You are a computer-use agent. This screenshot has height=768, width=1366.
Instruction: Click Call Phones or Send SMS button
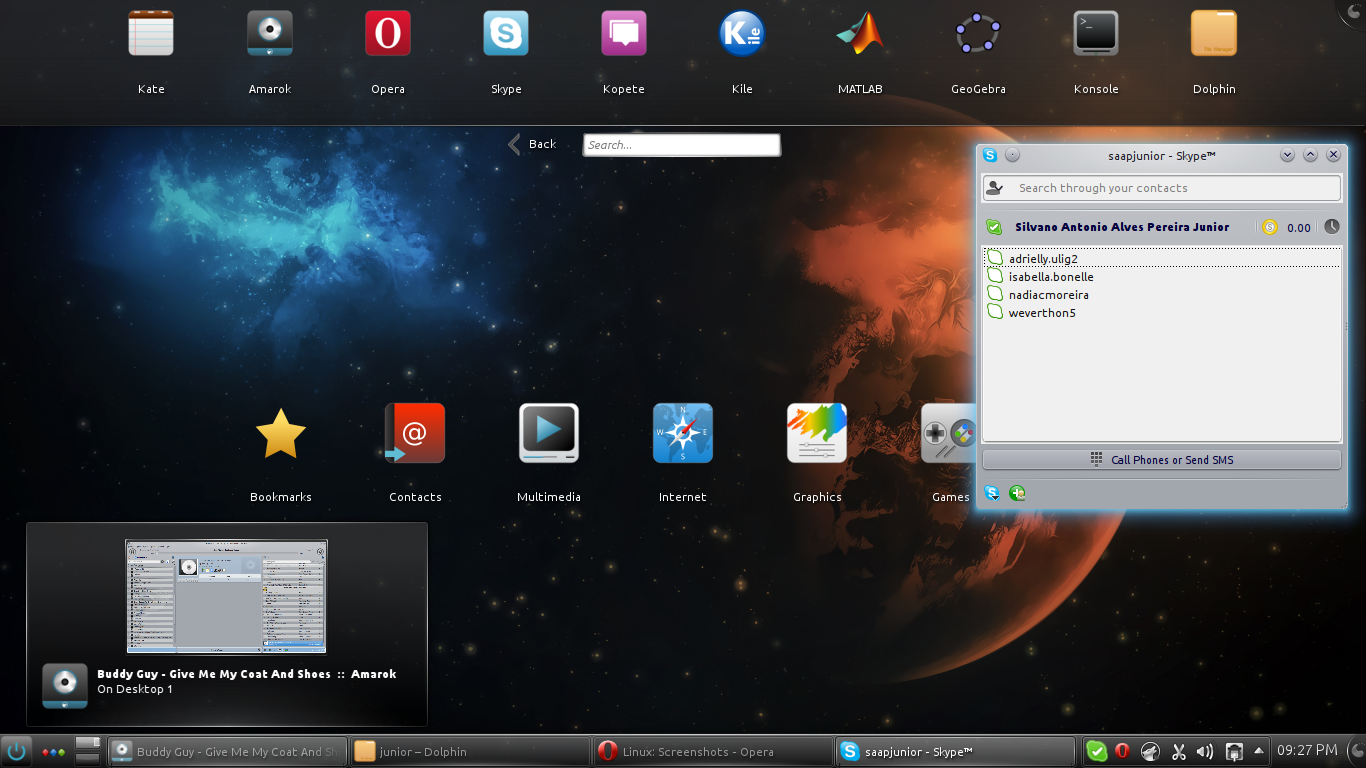[x=1161, y=460]
